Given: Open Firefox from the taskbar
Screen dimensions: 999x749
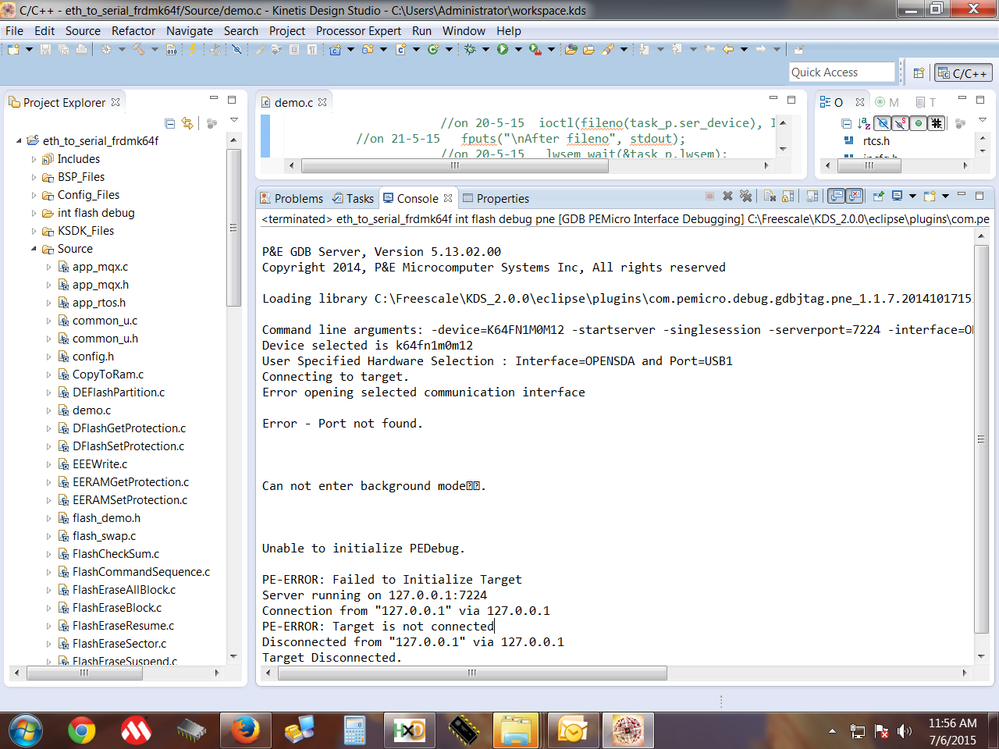Looking at the screenshot, I should 245,731.
